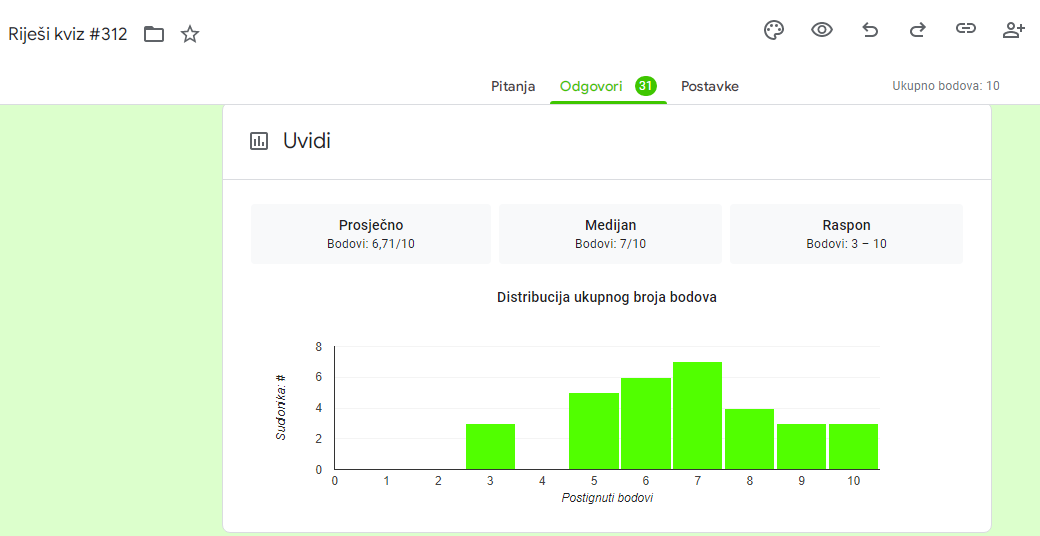Click the redo arrow icon
Screen dimensions: 1040x536
pos(917,30)
